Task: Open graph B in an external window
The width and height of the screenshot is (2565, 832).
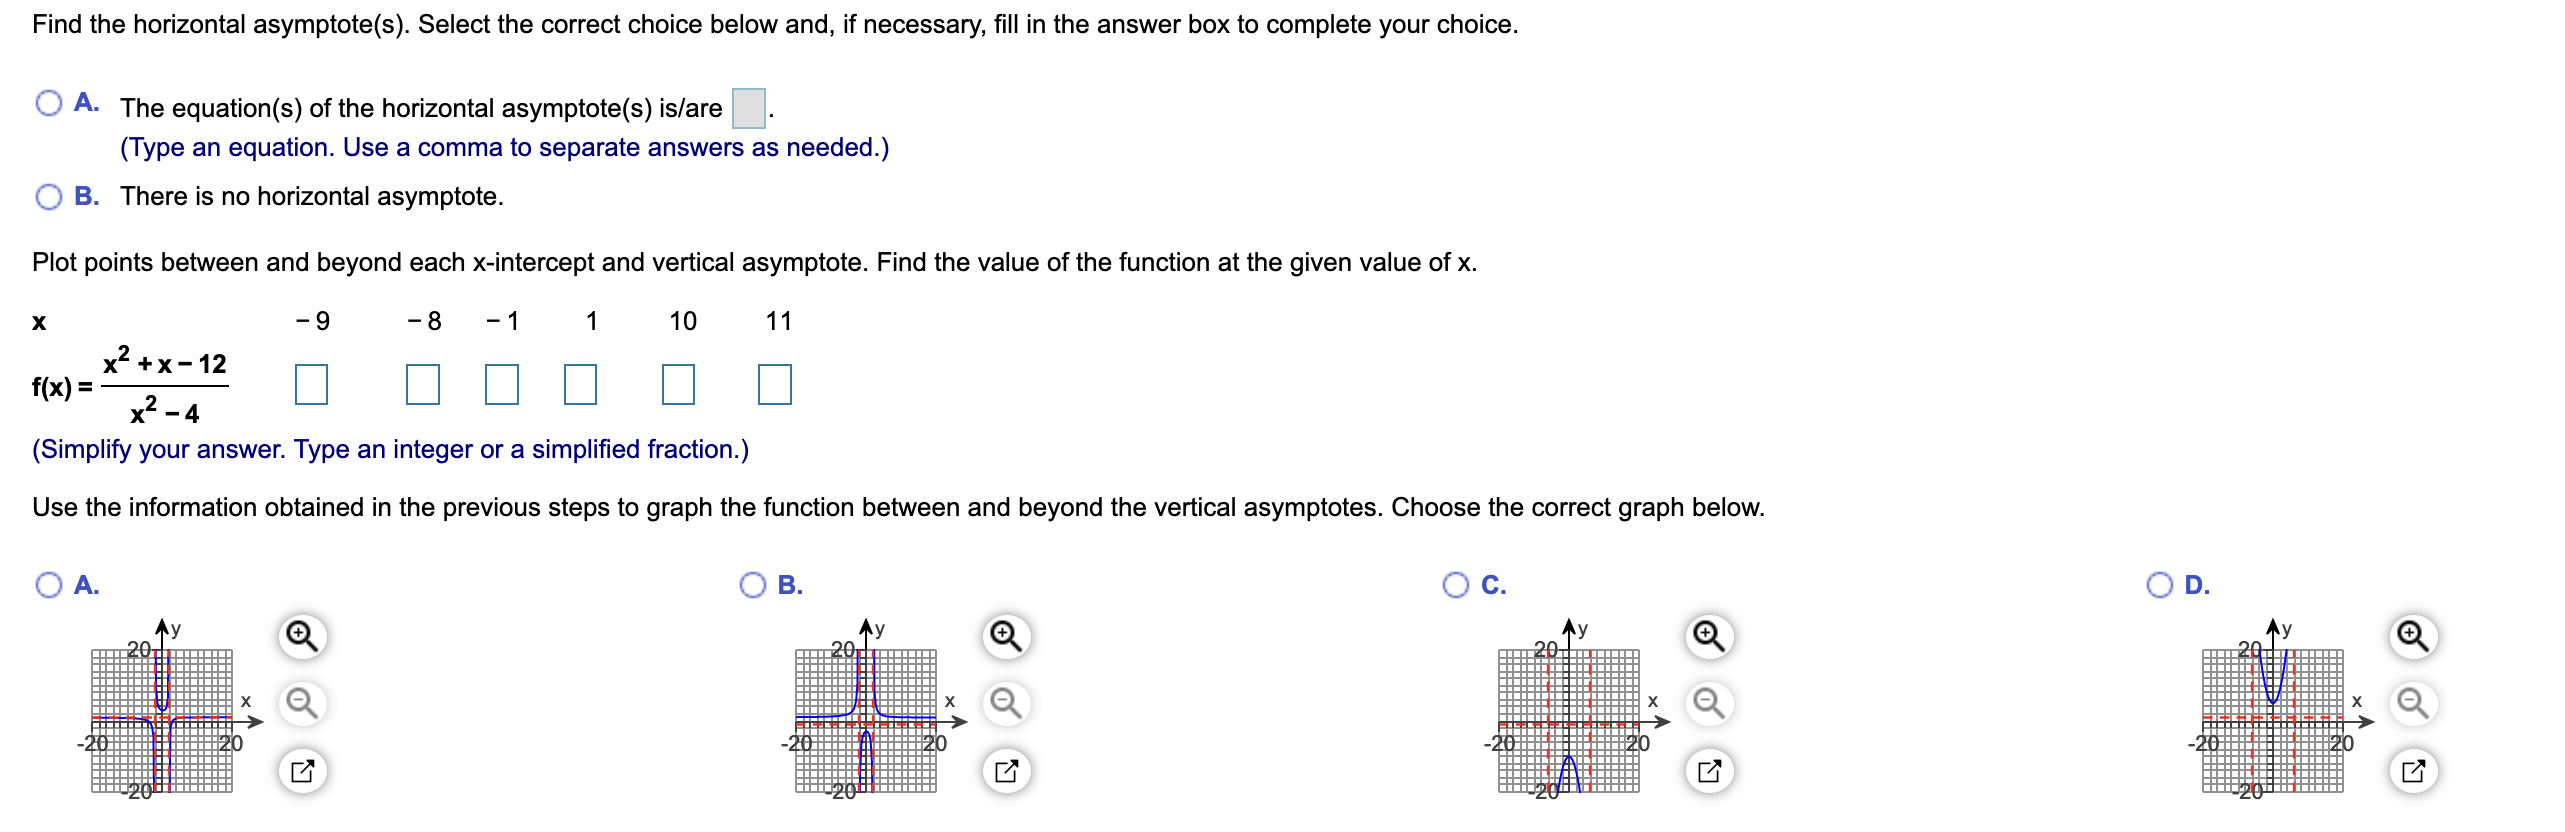Action: pyautogui.click(x=1006, y=770)
